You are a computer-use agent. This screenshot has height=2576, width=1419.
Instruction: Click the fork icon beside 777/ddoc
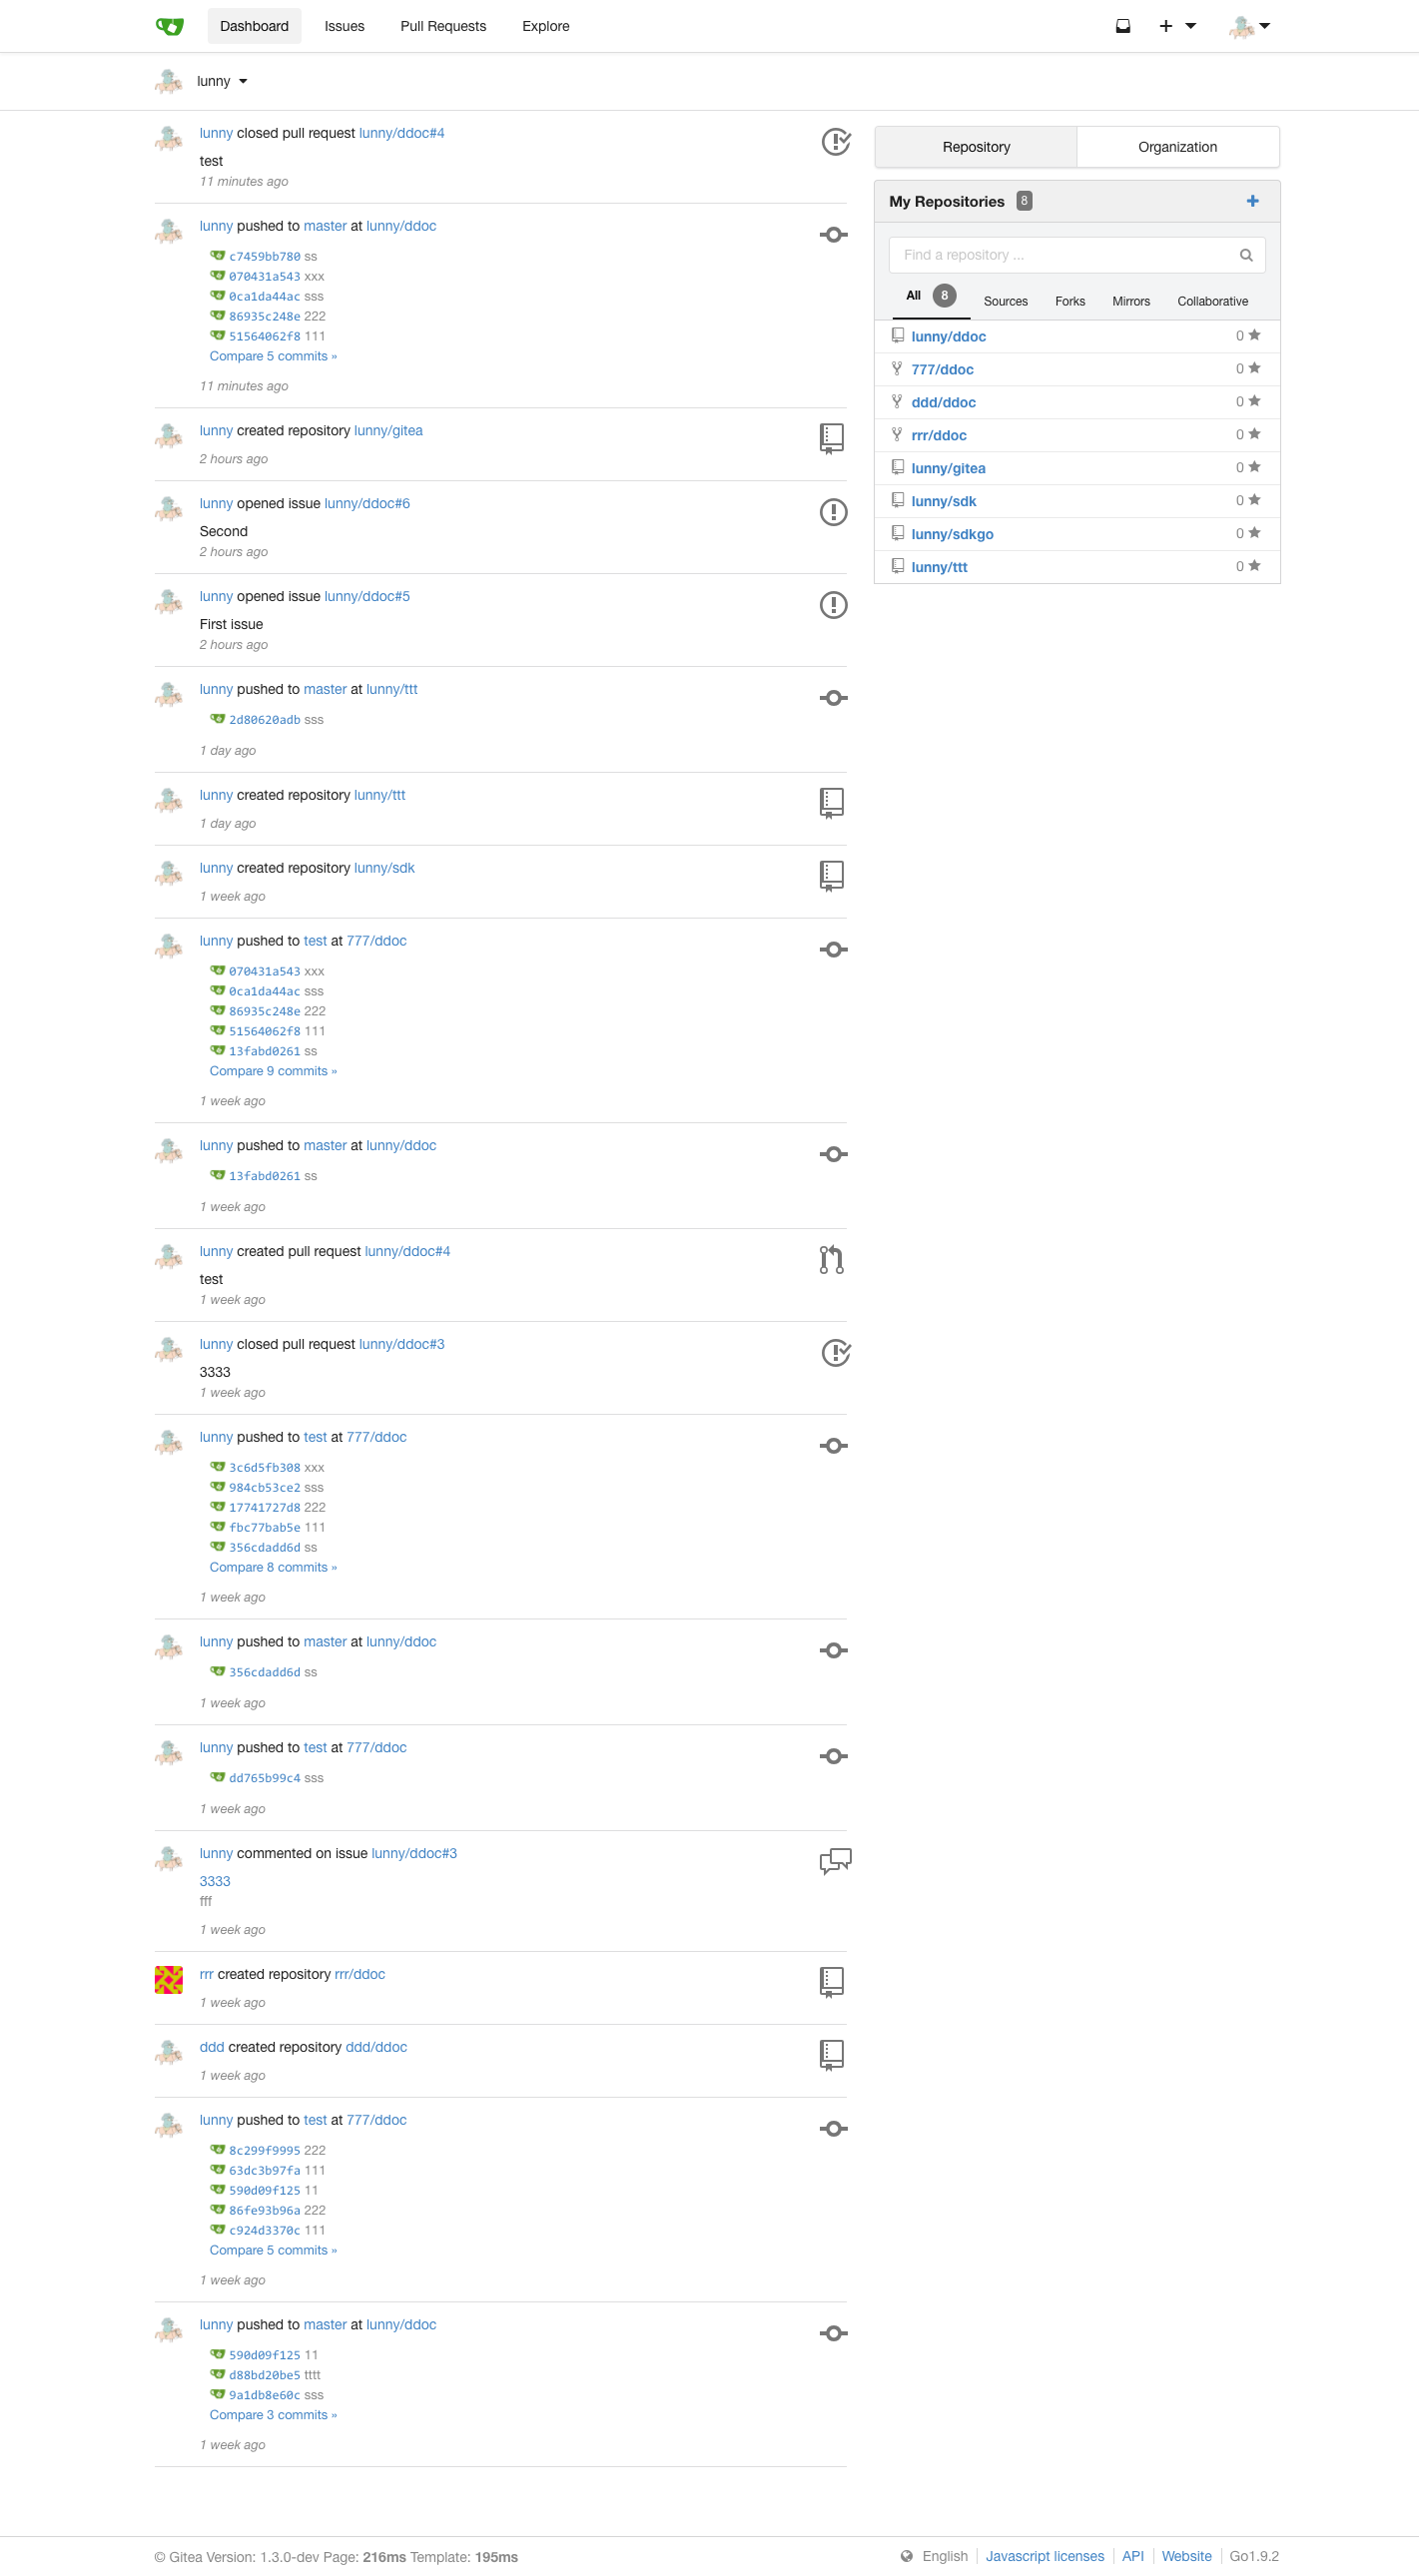tap(897, 369)
